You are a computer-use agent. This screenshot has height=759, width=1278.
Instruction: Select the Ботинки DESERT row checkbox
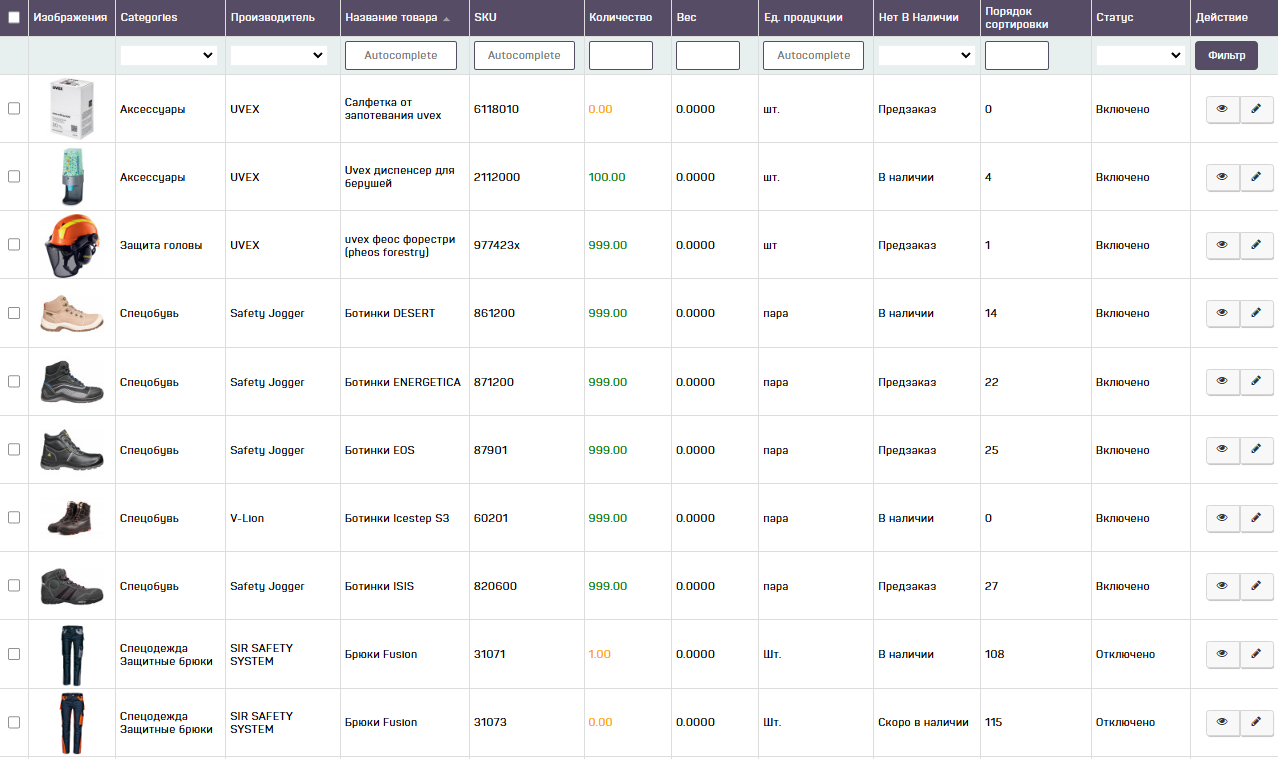click(14, 313)
